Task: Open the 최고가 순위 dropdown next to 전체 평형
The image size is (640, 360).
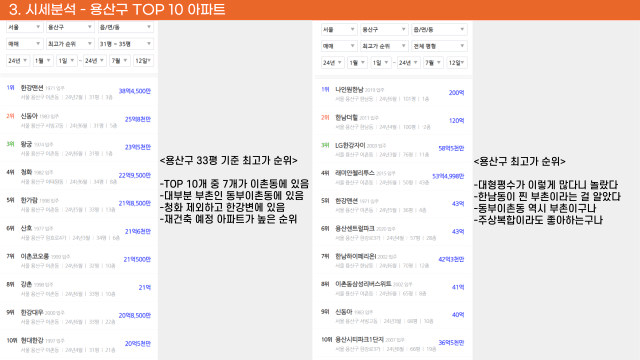Action: [384, 46]
